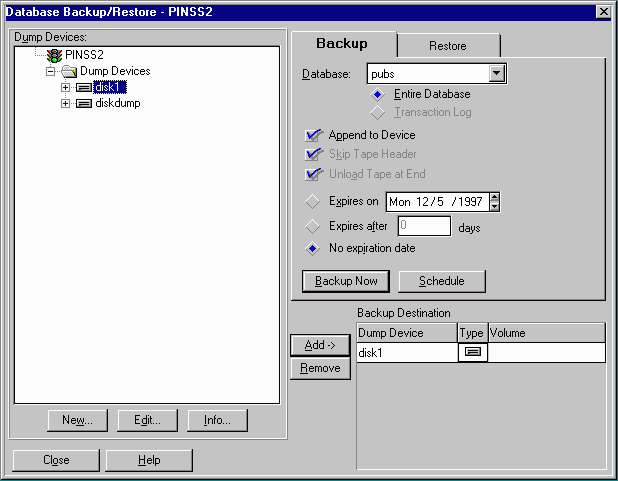Expand the diskdump tree node
This screenshot has width=618, height=481.
click(x=66, y=103)
